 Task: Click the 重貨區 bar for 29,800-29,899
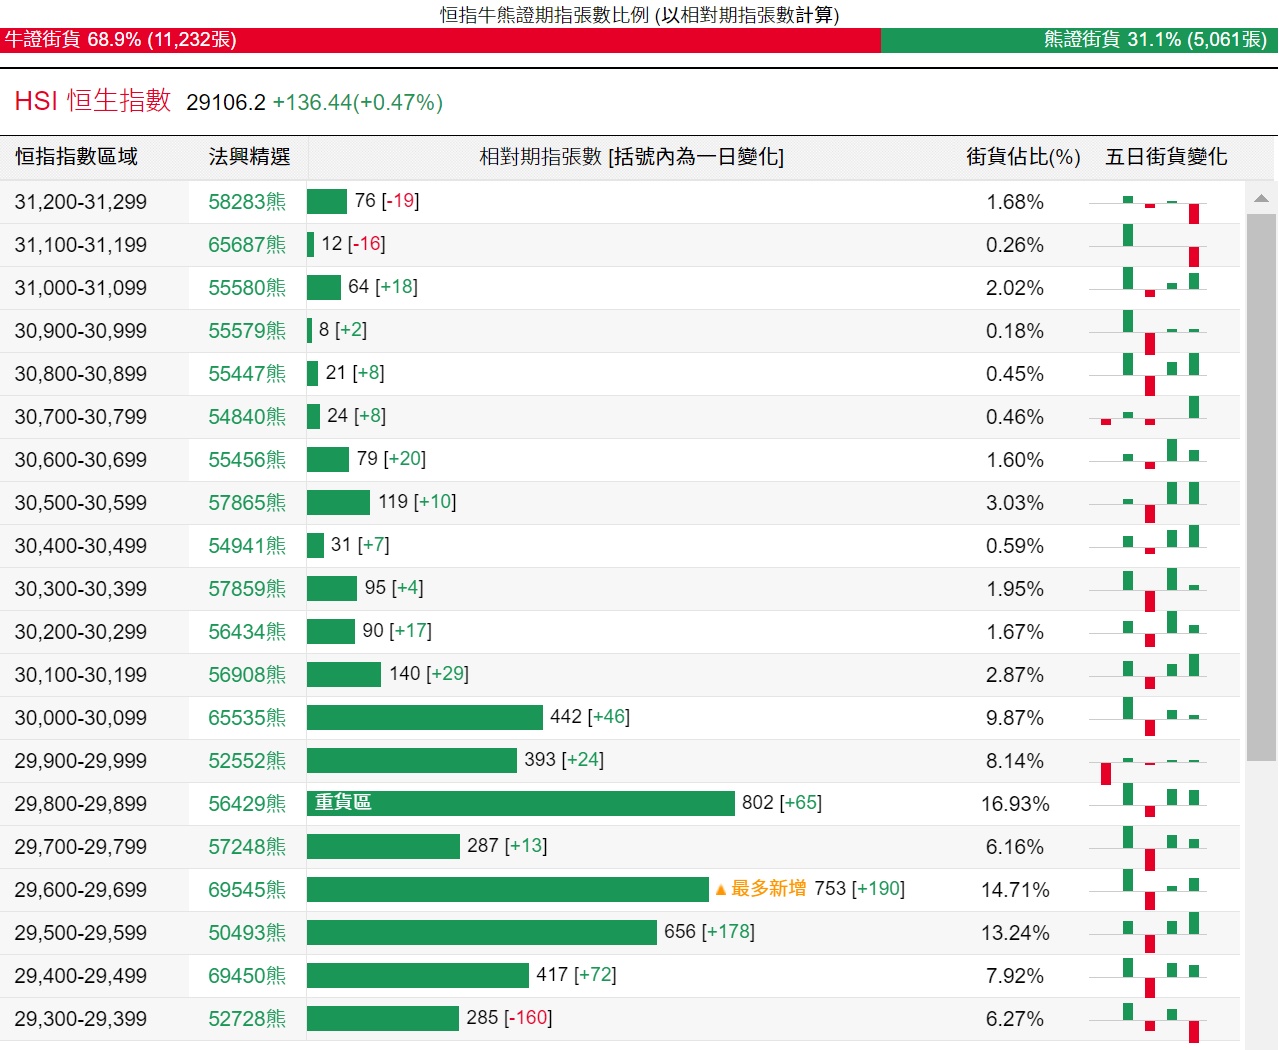pyautogui.click(x=520, y=803)
